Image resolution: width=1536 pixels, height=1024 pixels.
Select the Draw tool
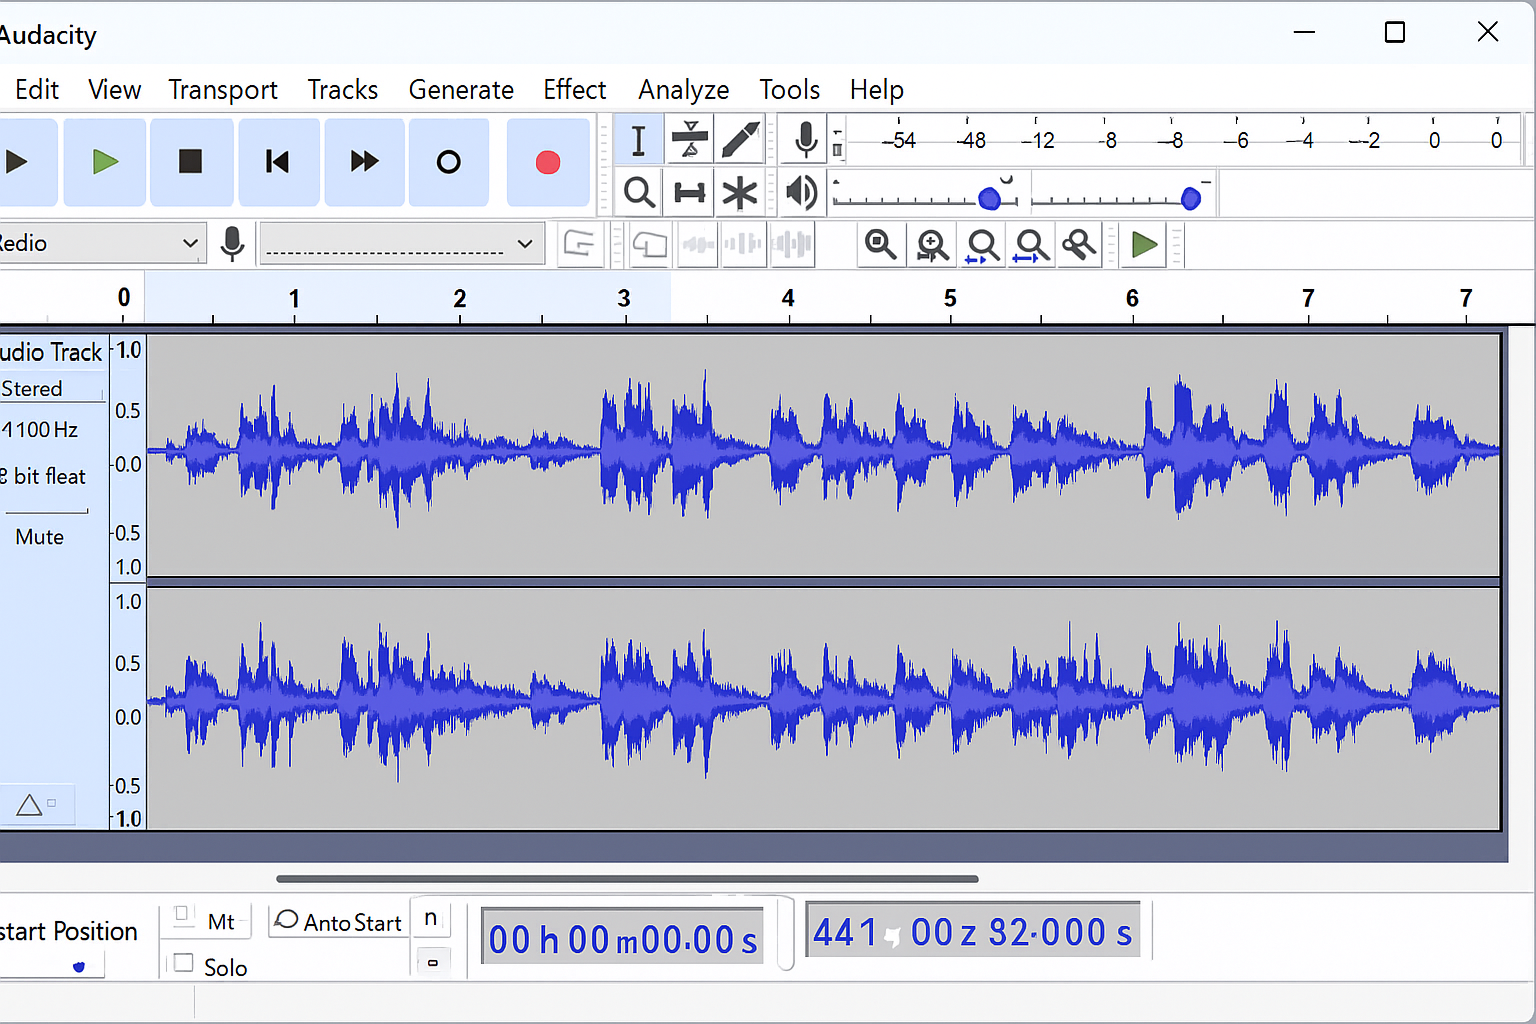coord(741,140)
